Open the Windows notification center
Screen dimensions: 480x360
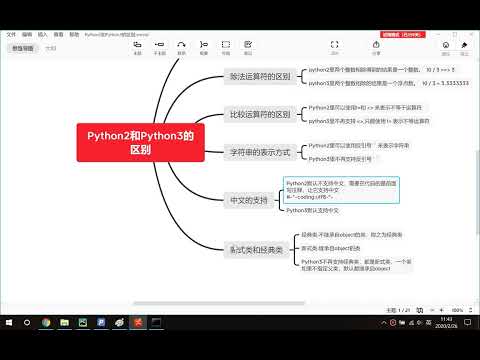pyautogui.click(x=468, y=323)
